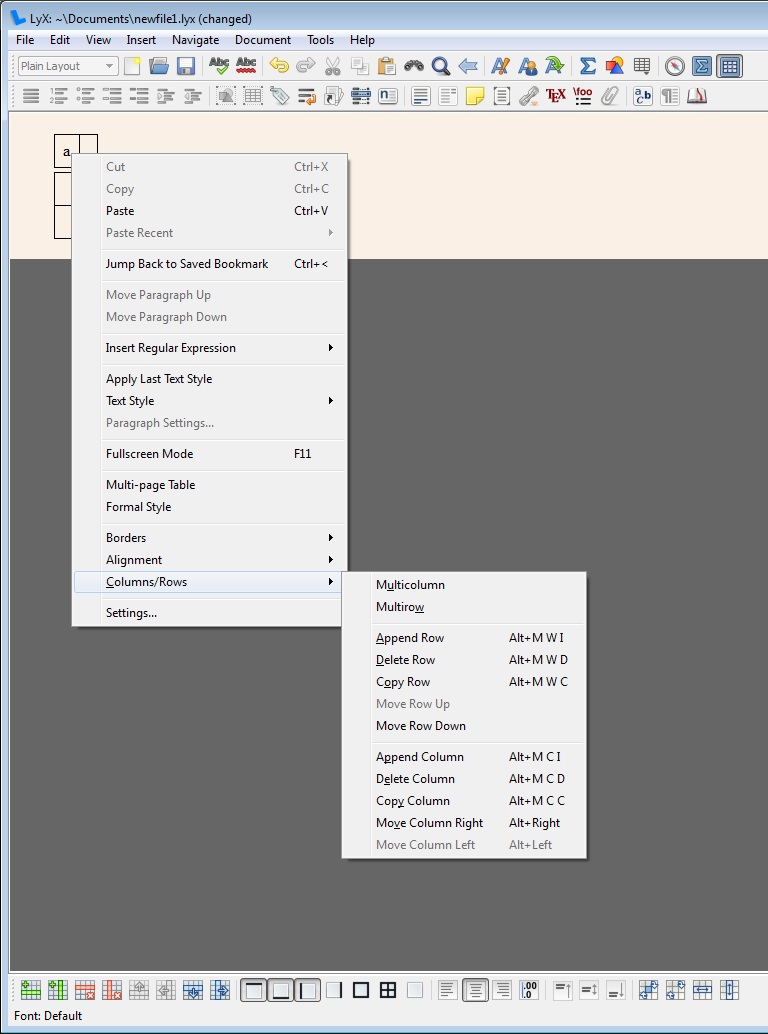Open advanced find magnifier icon

tap(440, 66)
